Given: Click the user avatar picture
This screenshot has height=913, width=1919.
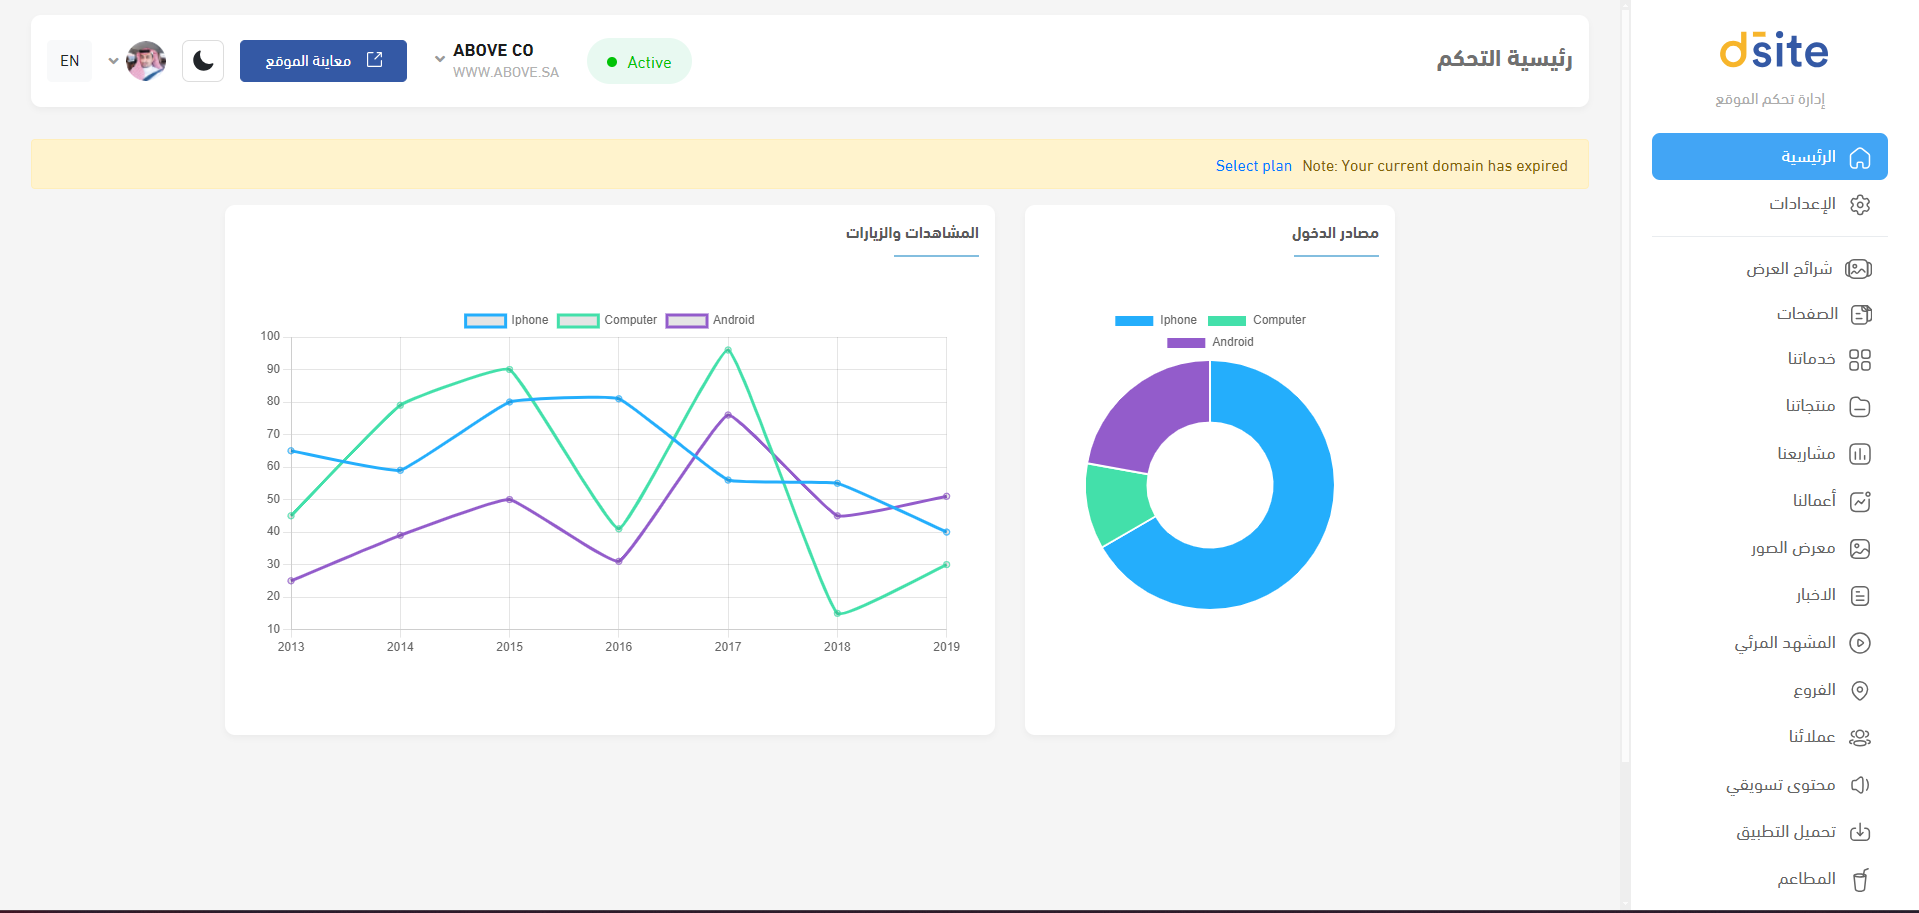Looking at the screenshot, I should 146,61.
